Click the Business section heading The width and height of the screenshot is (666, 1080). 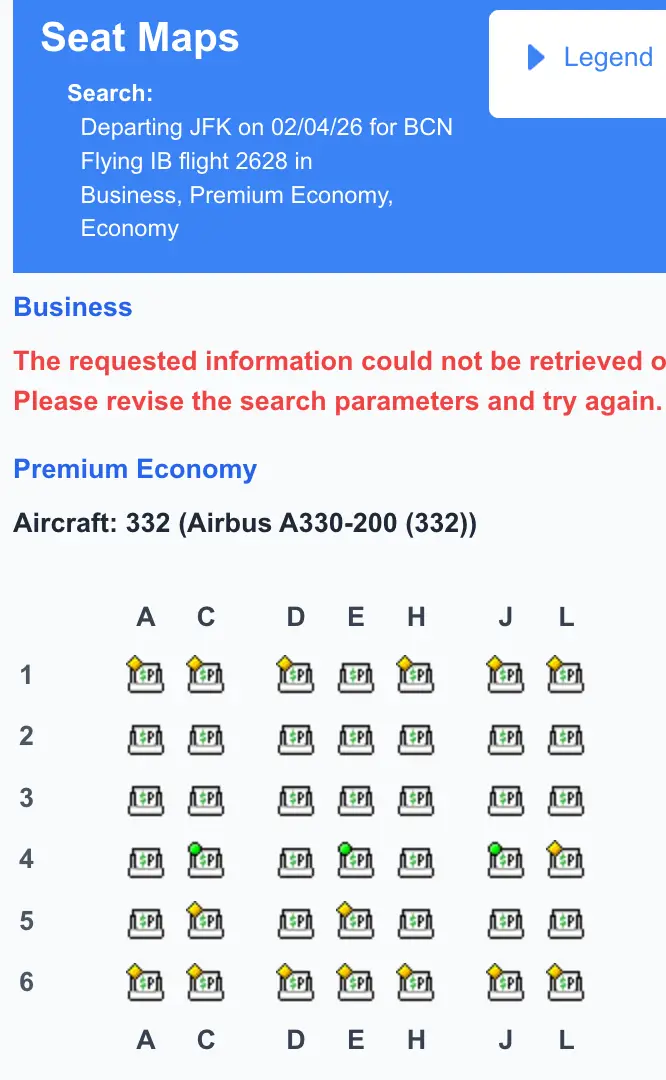73,307
